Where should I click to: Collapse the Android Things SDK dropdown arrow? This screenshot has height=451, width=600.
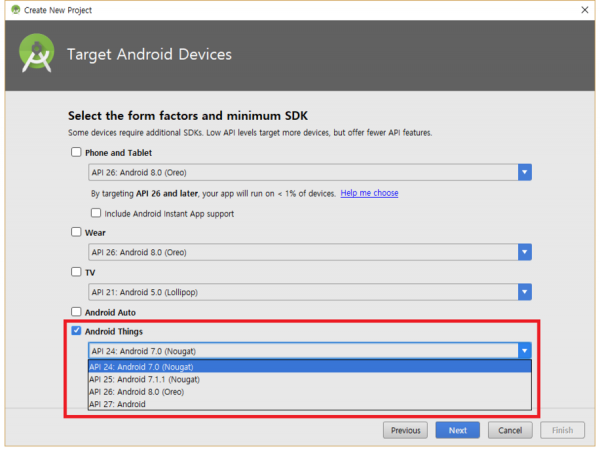(x=525, y=350)
